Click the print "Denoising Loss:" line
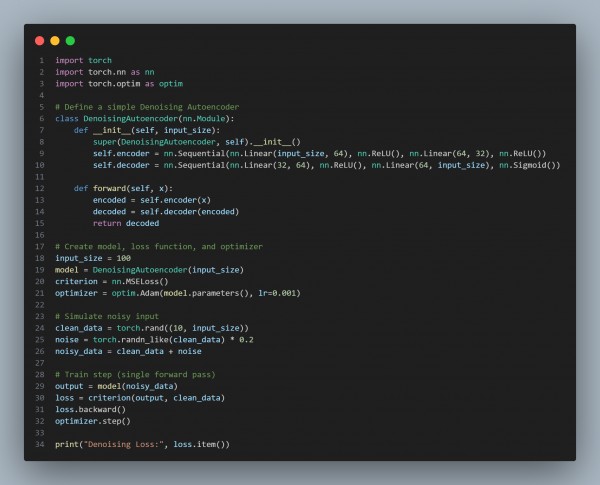 pos(142,444)
